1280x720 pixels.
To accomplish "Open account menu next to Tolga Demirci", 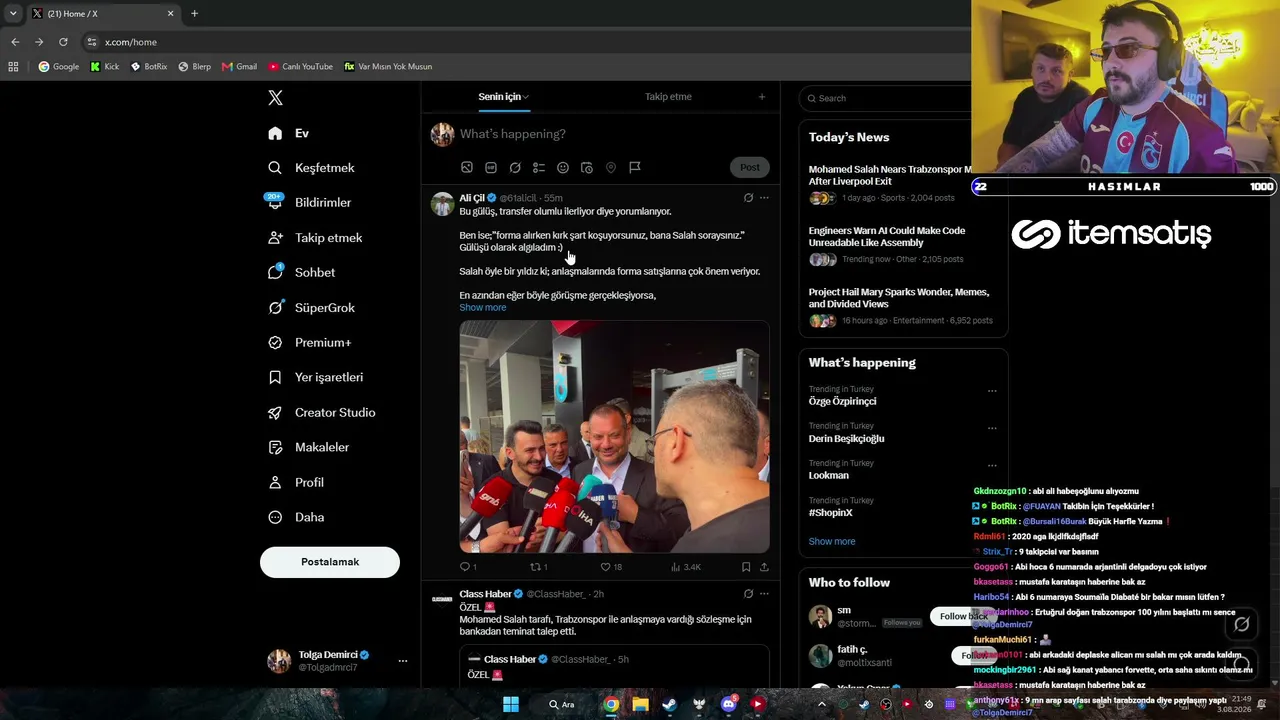I will [x=403, y=661].
